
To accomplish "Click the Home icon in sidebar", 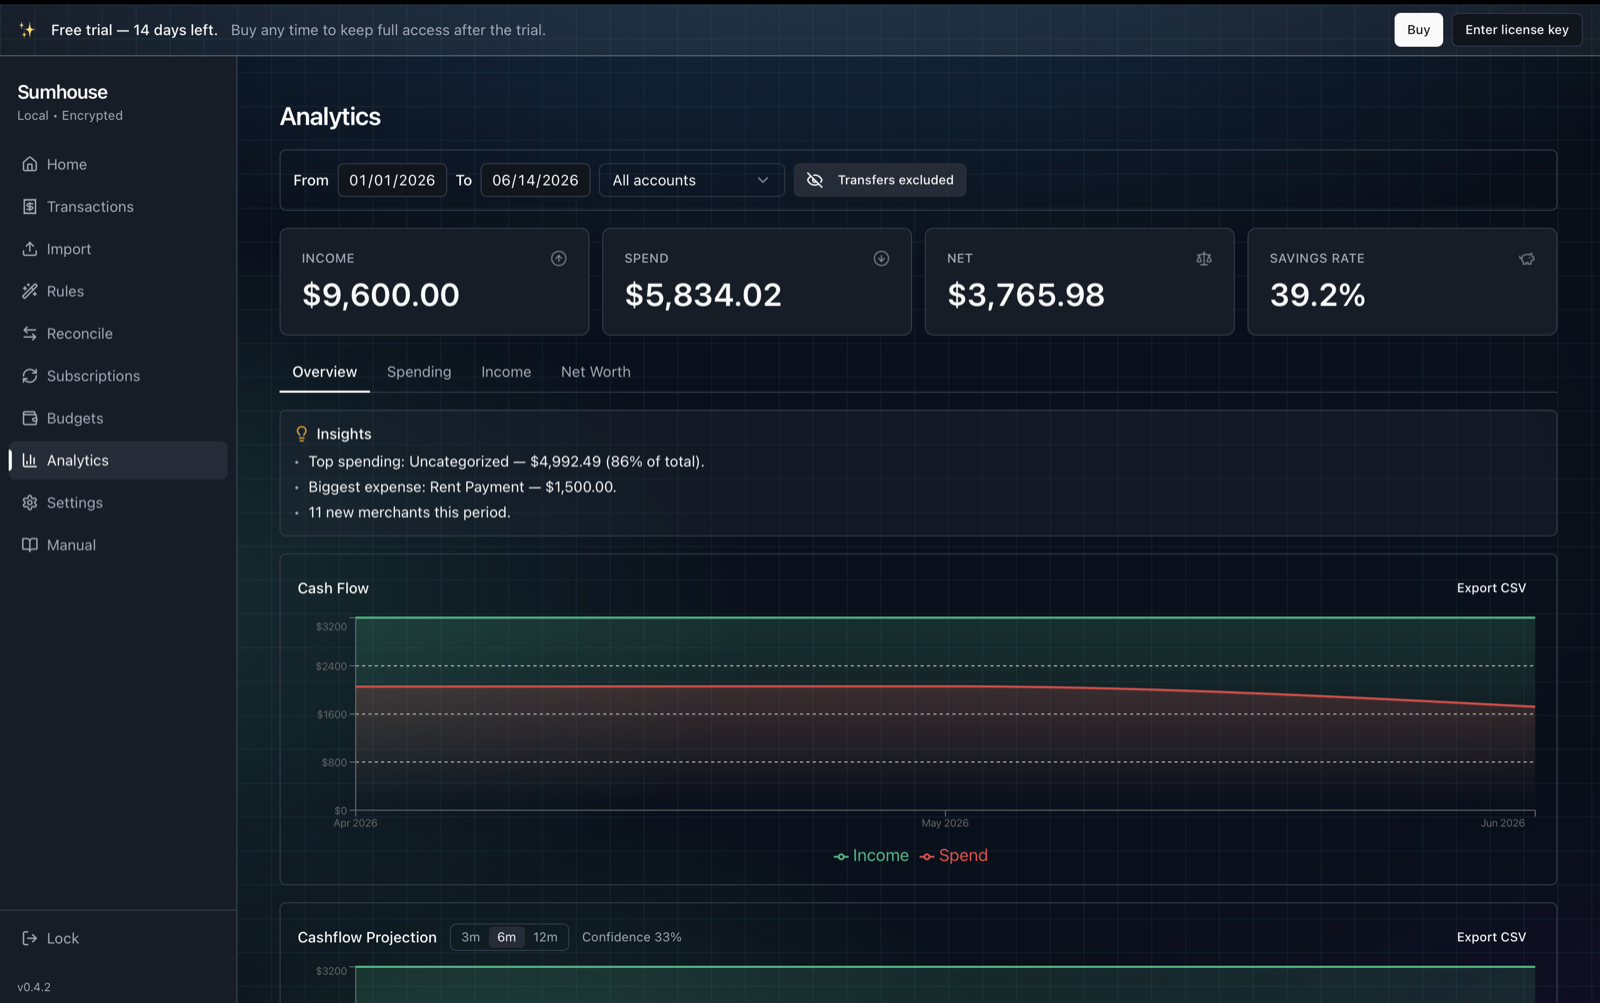I will pyautogui.click(x=30, y=164).
